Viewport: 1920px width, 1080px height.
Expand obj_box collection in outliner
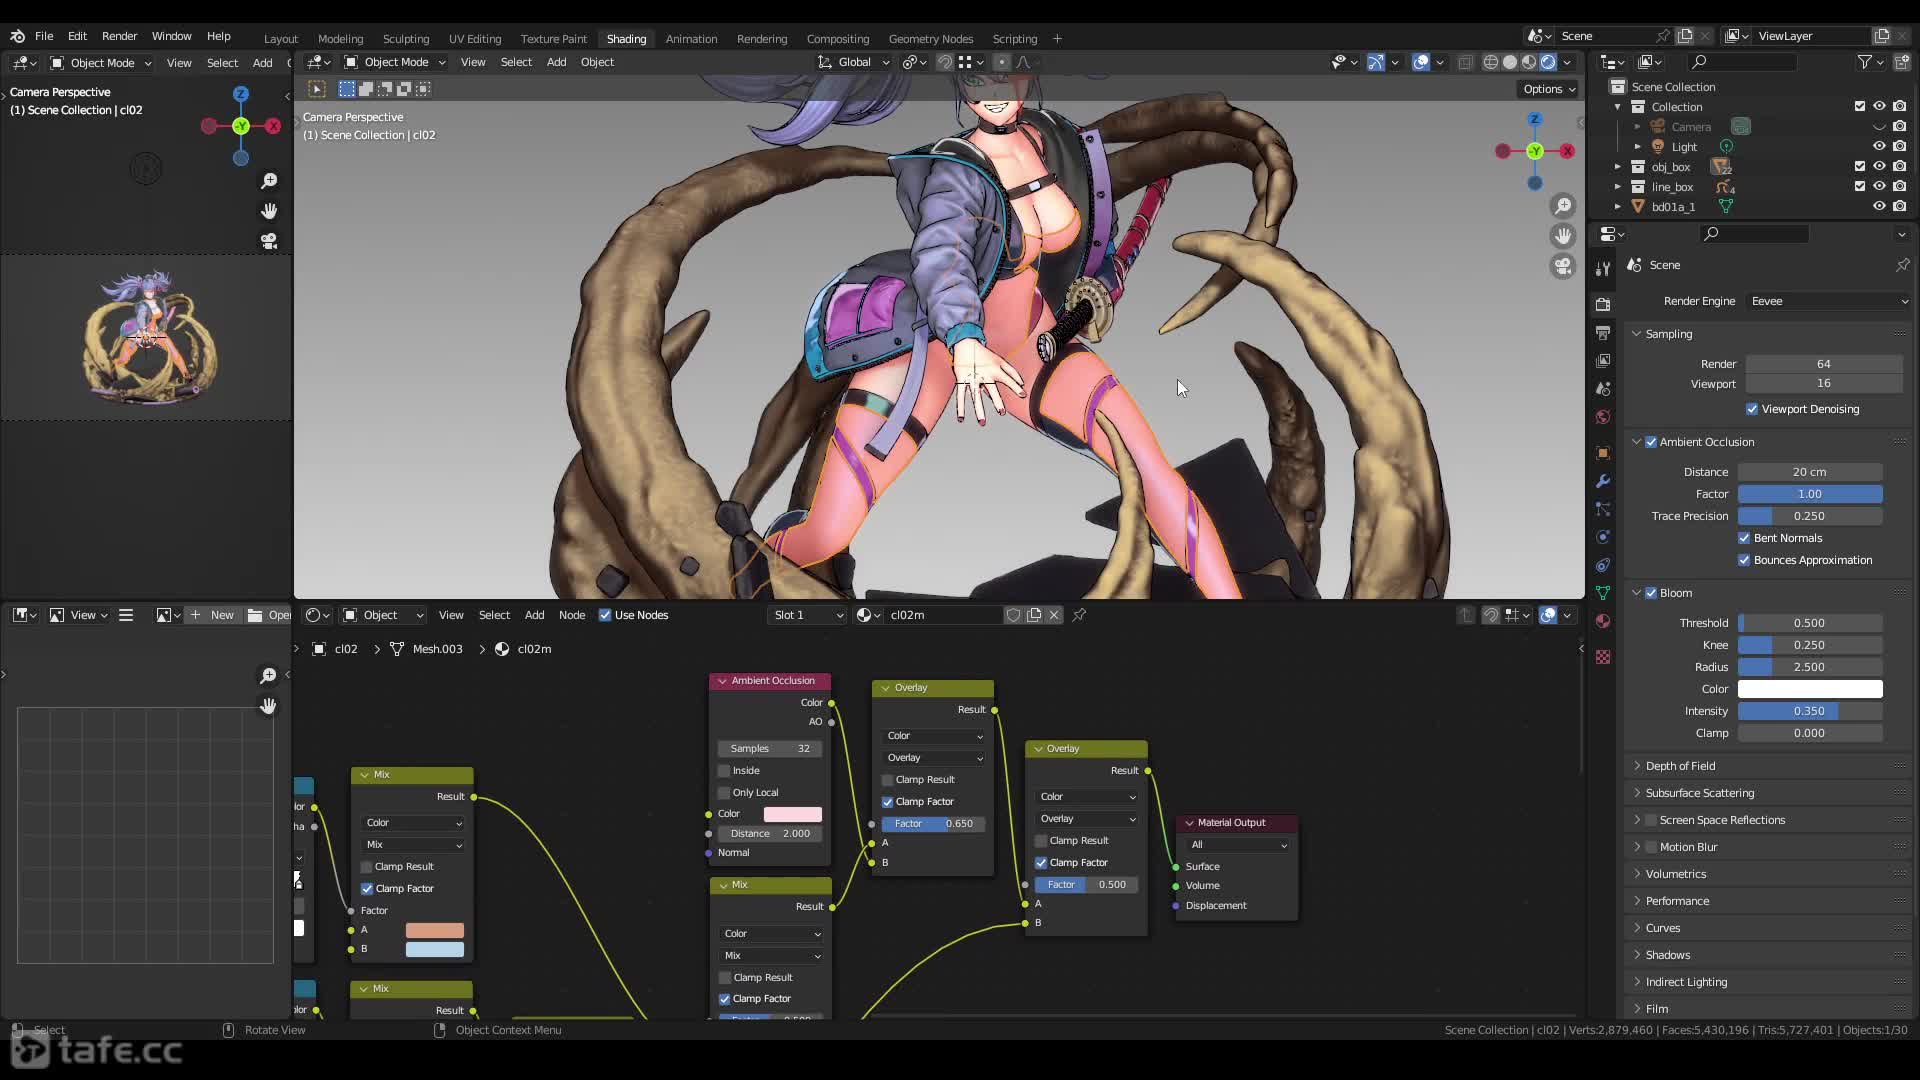point(1618,167)
